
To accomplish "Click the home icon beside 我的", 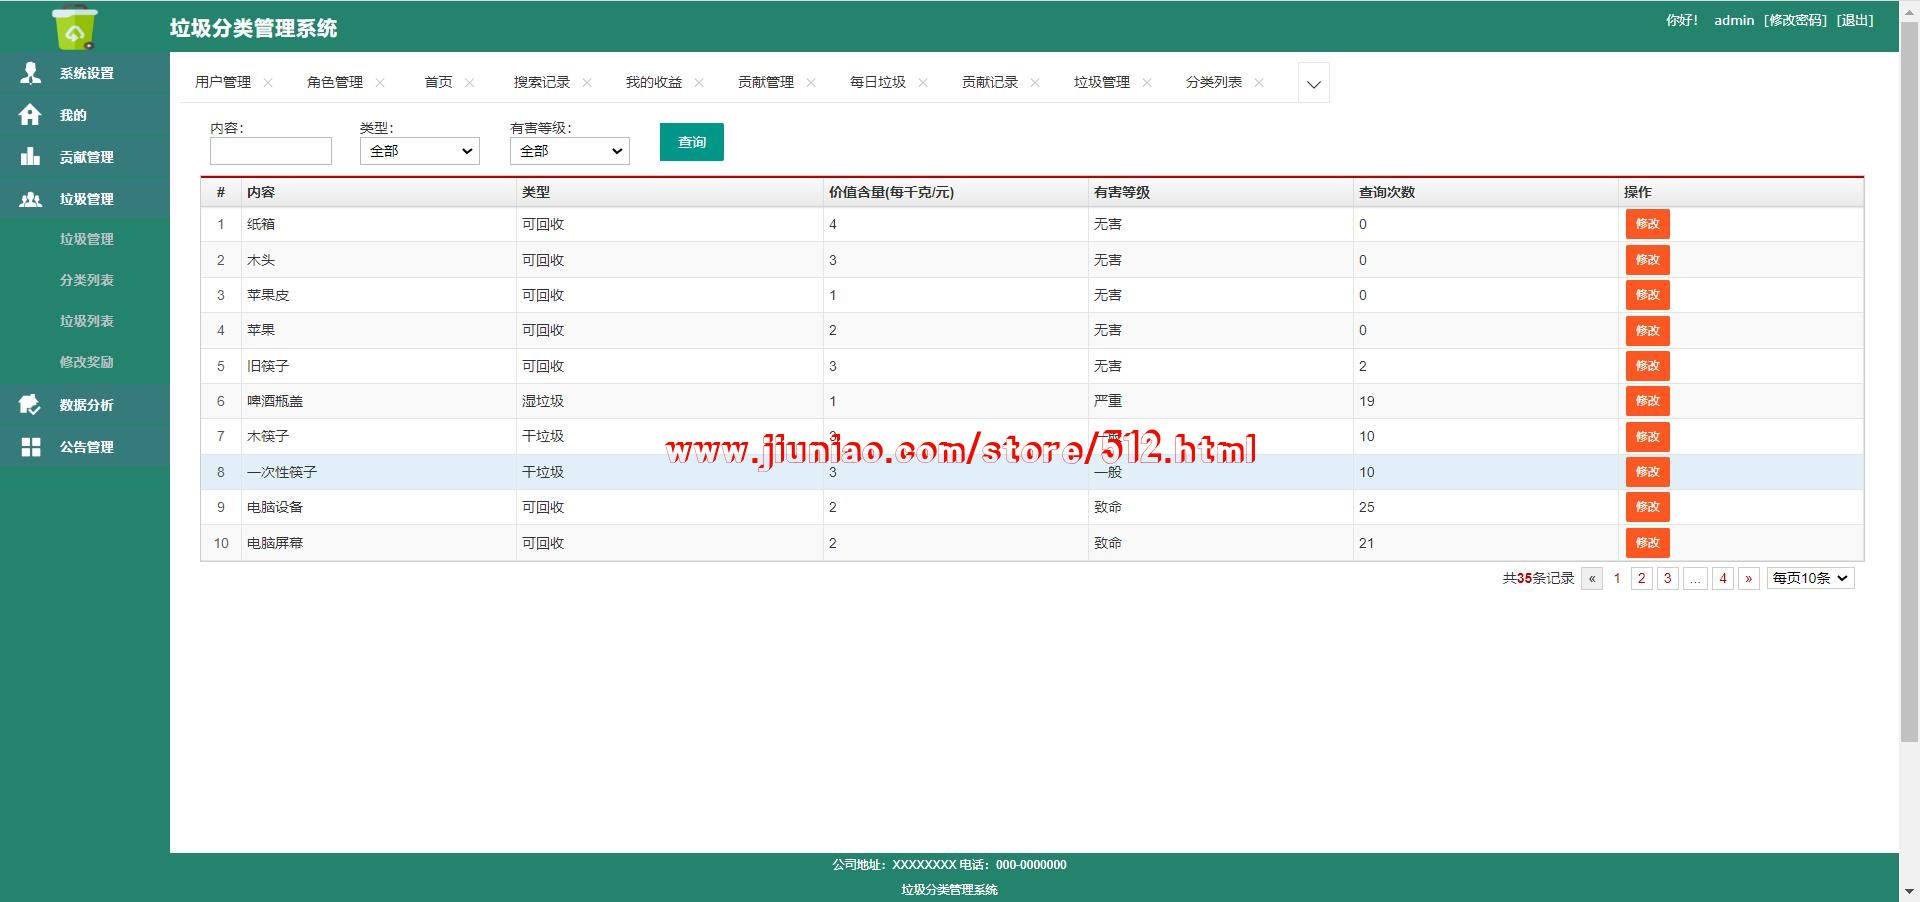I will pos(31,115).
